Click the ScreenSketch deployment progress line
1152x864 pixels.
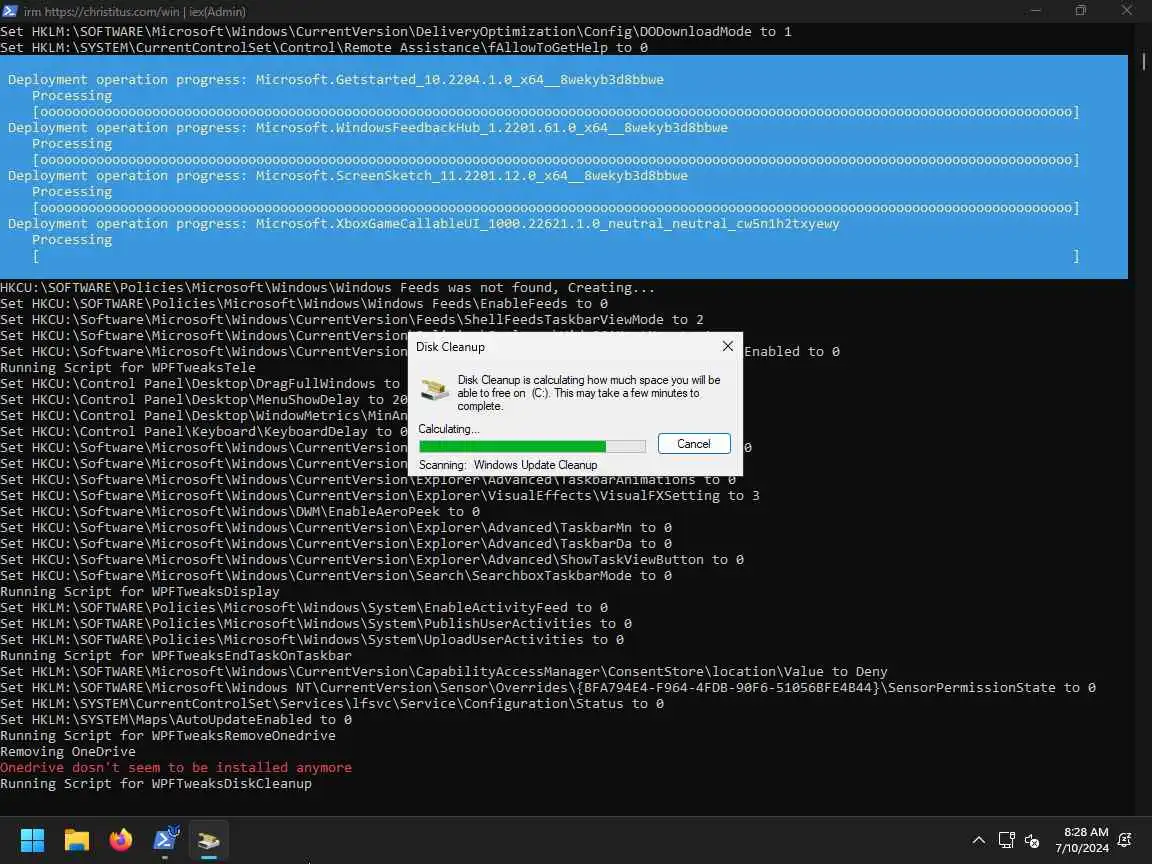pos(348,176)
